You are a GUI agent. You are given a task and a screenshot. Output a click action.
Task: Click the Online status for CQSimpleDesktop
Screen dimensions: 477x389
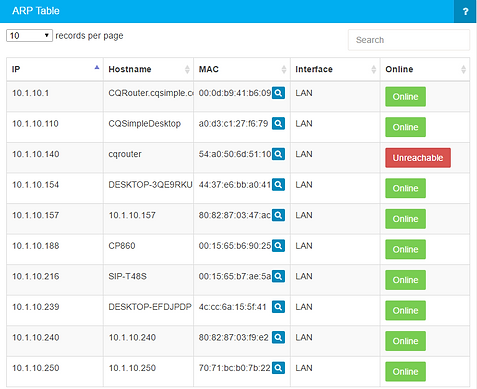405,127
